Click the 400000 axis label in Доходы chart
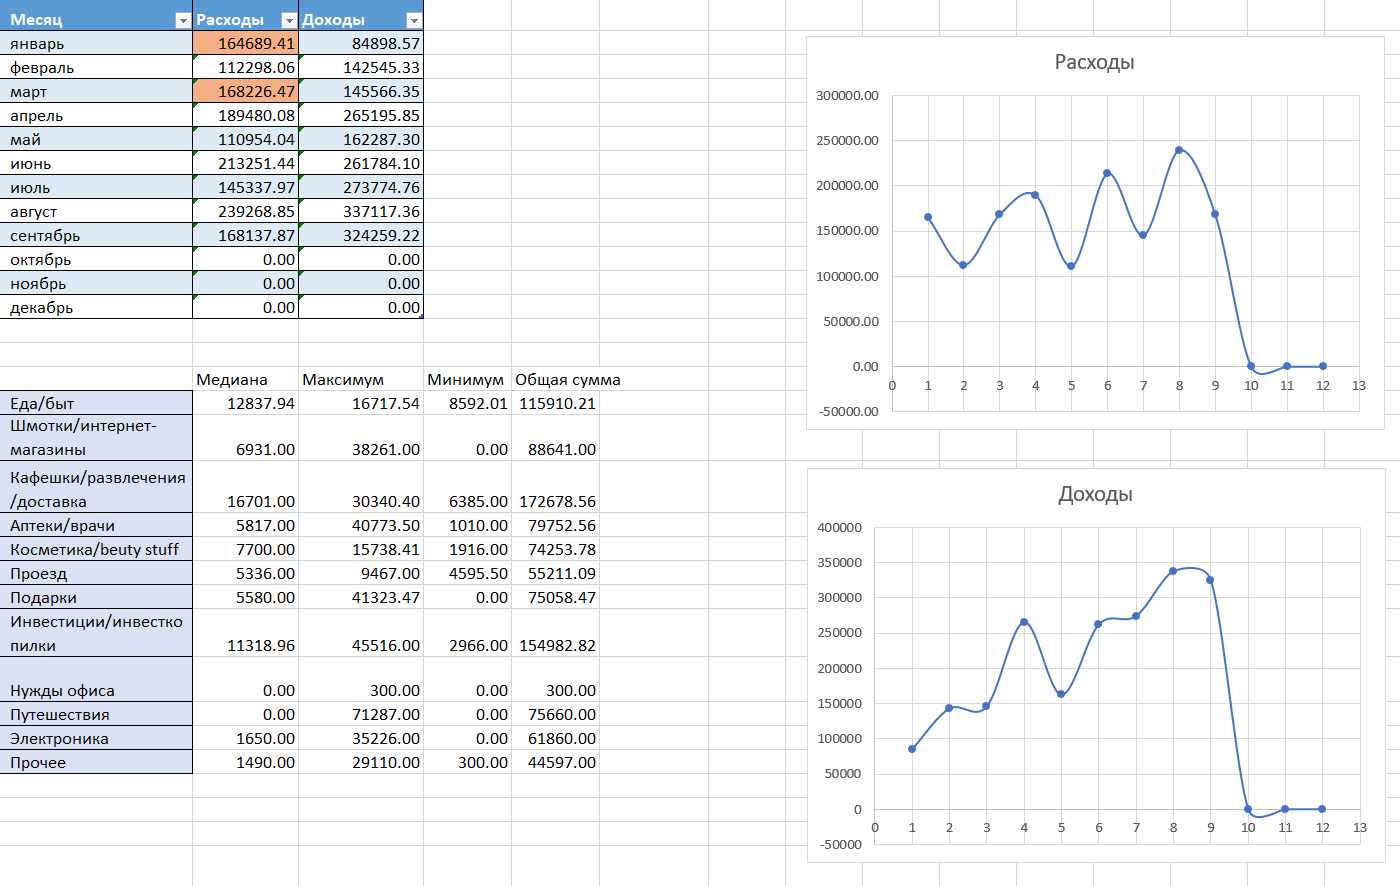Image resolution: width=1400 pixels, height=886 pixels. tap(839, 527)
